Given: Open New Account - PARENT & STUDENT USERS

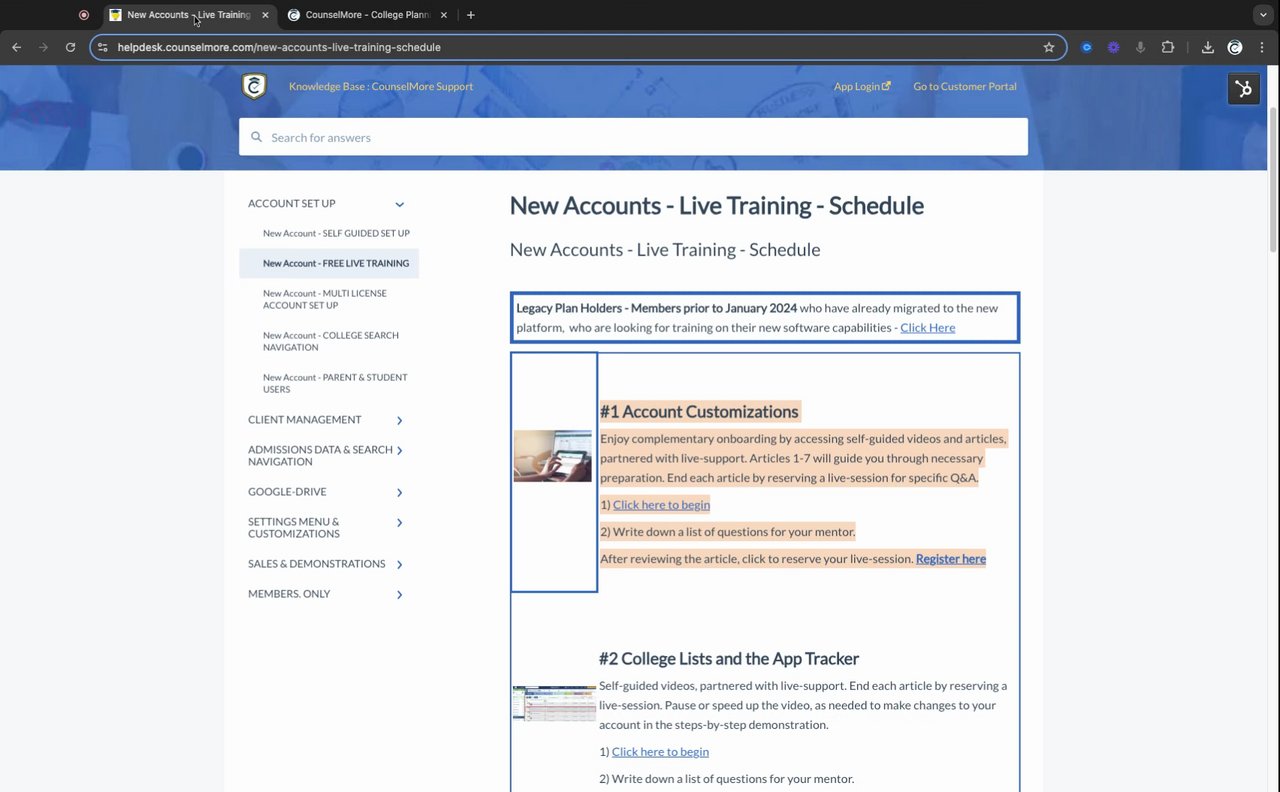Looking at the screenshot, I should pyautogui.click(x=335, y=383).
